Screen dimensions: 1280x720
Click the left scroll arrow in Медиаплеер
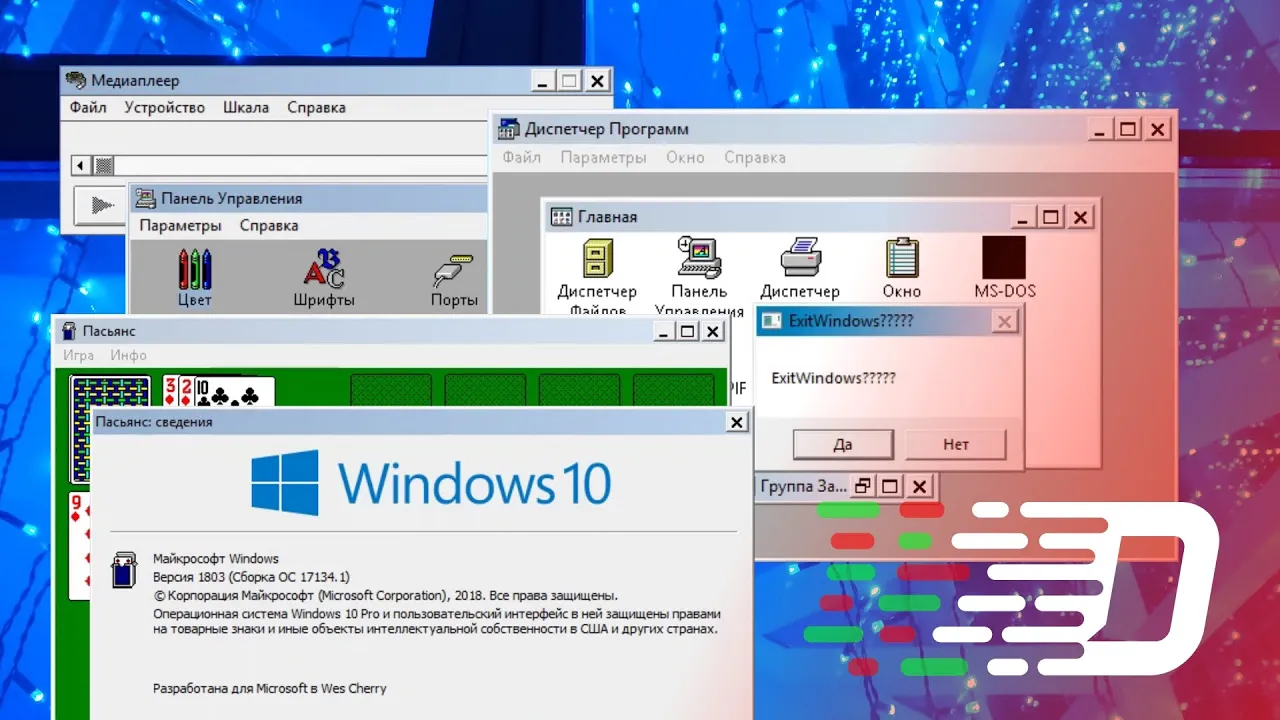81,166
